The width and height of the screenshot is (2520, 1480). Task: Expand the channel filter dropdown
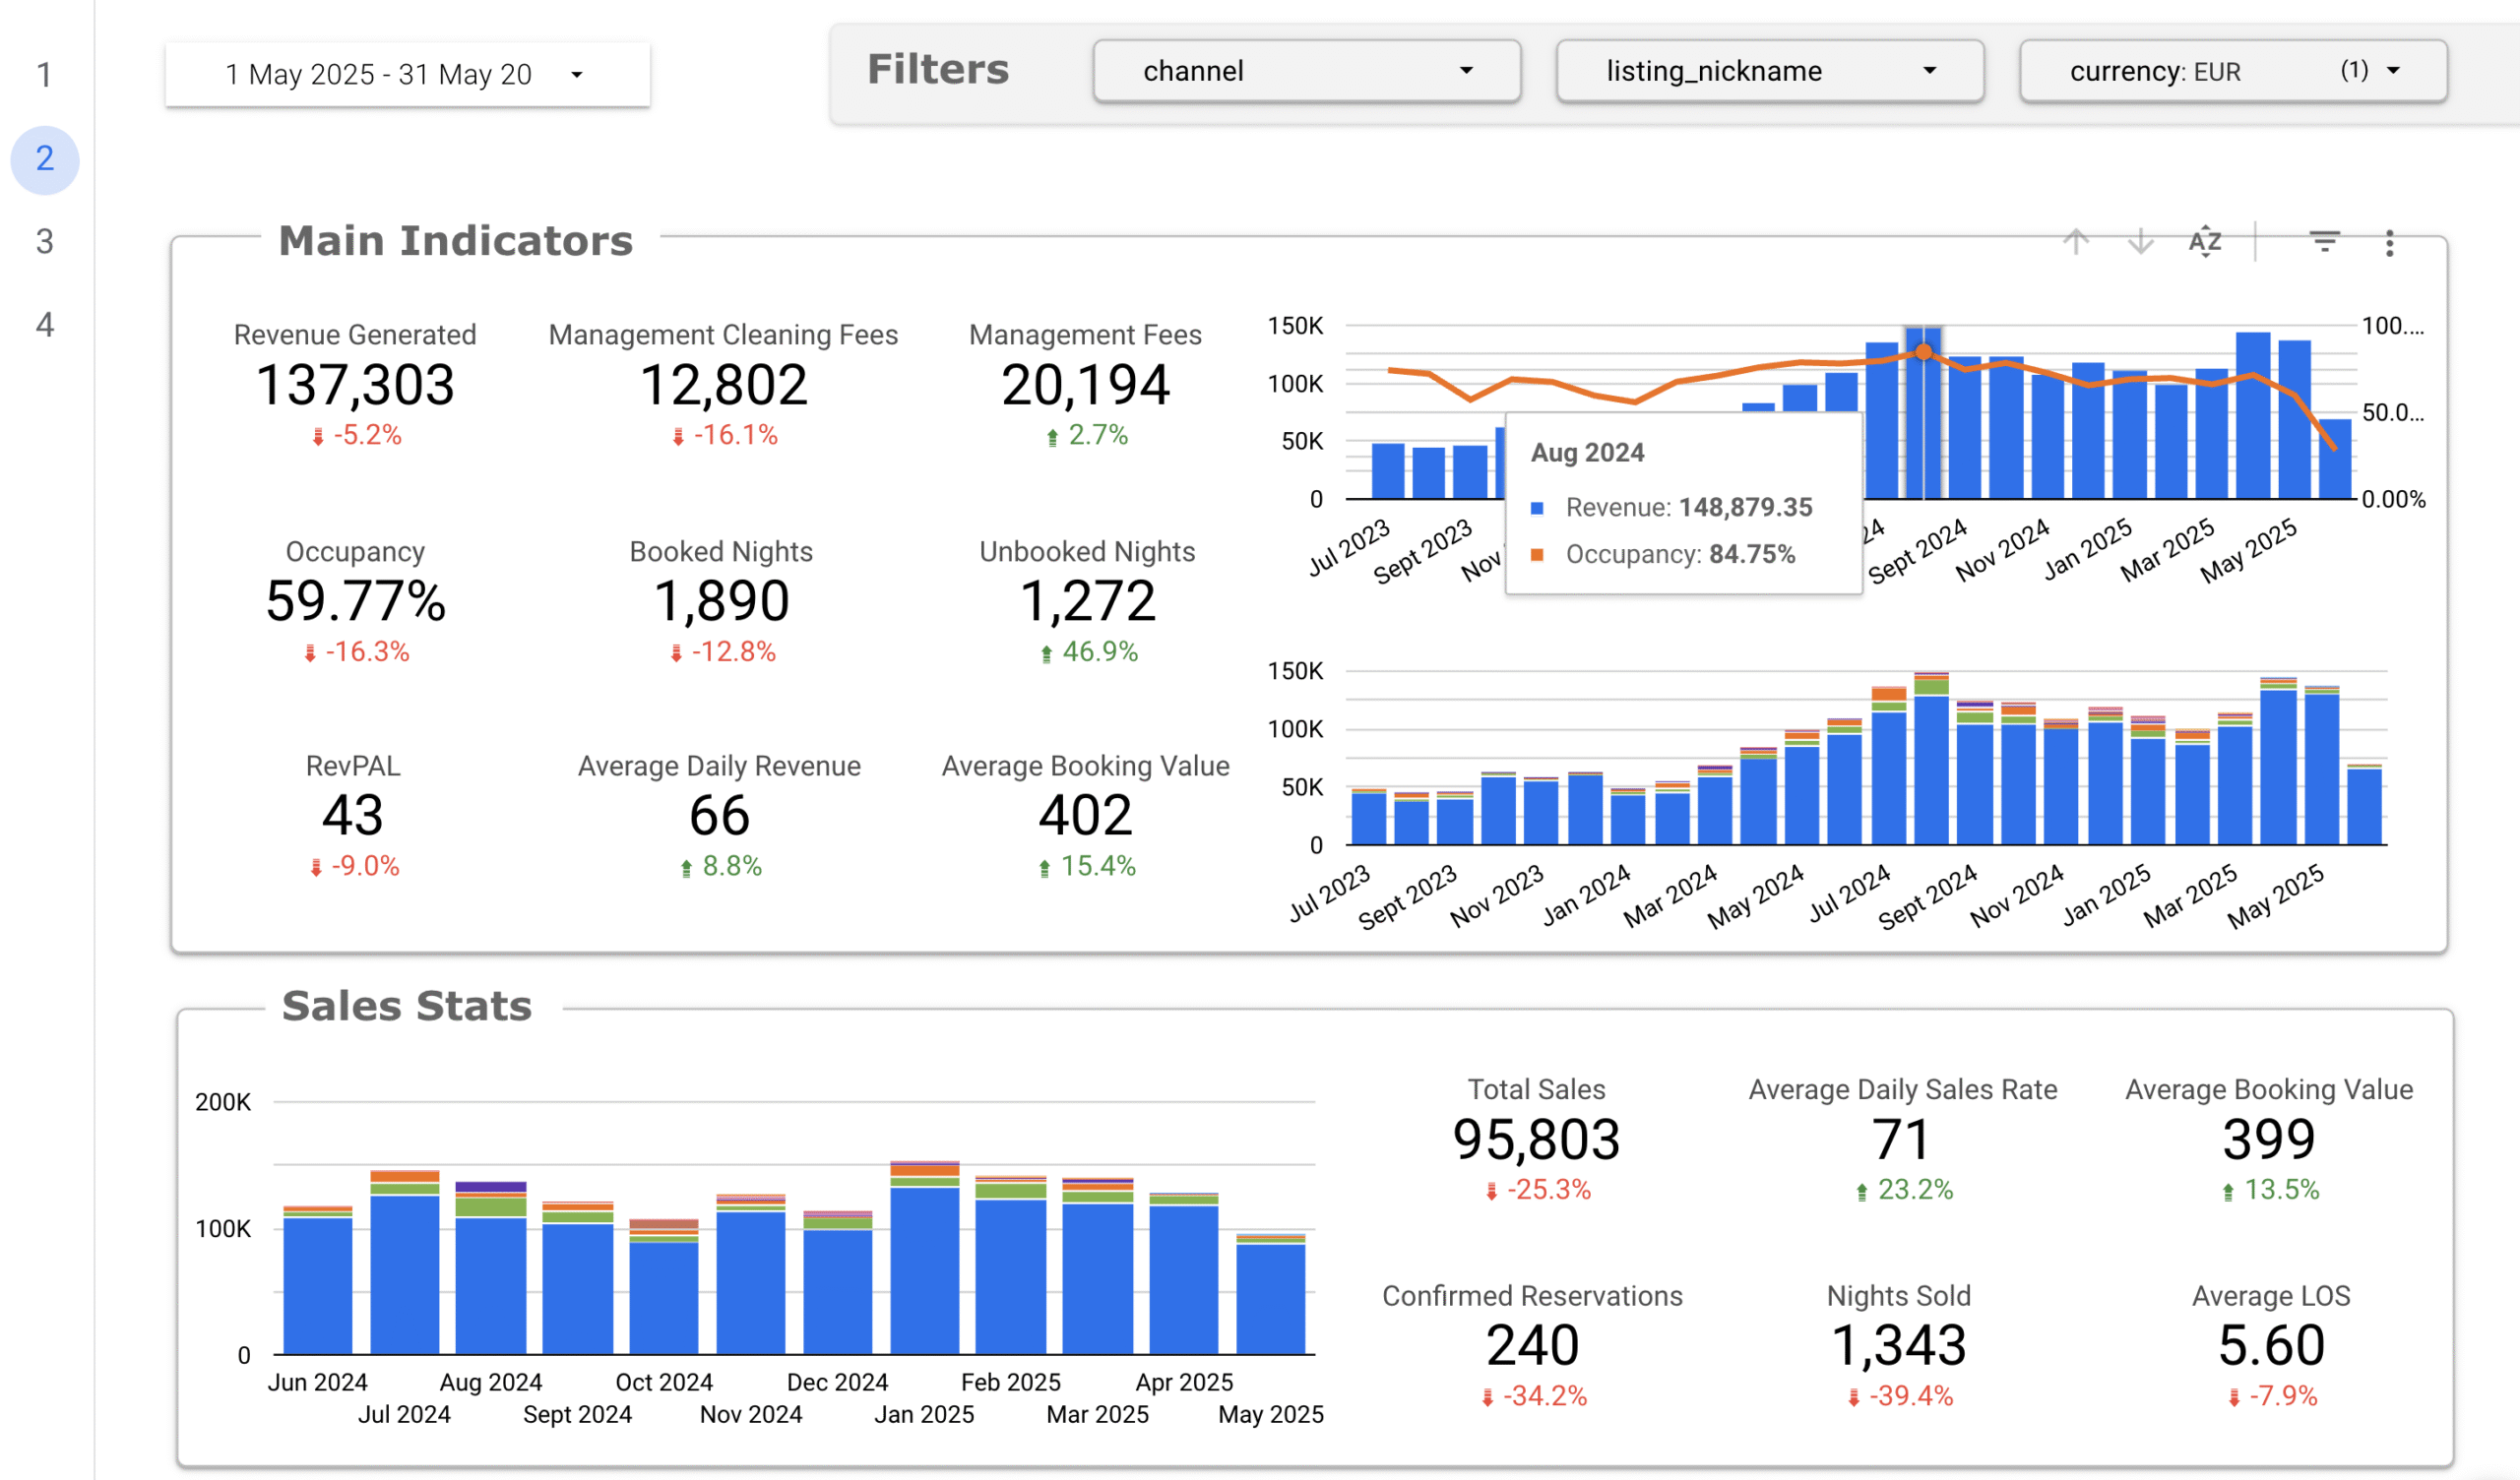1306,70
